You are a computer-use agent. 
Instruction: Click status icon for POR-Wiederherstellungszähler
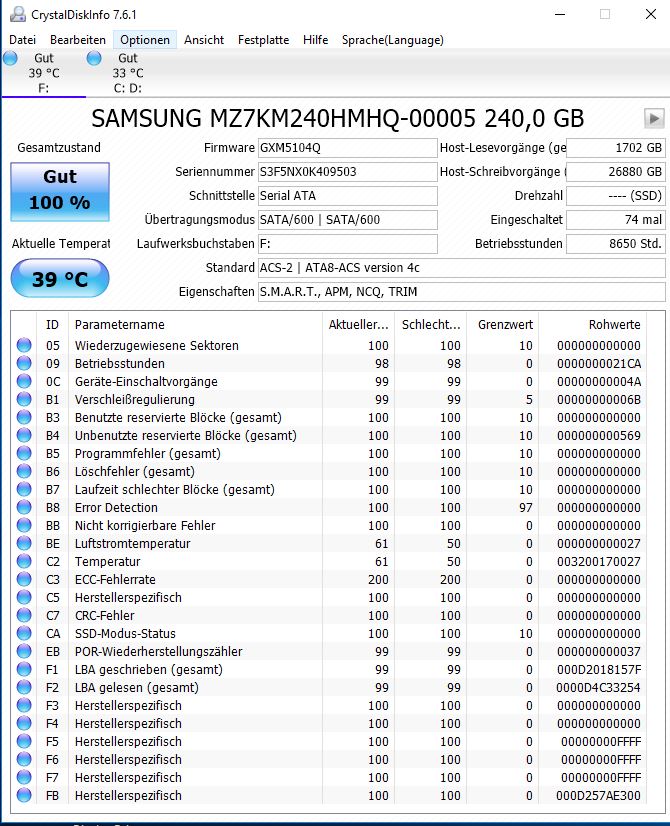tap(24, 651)
